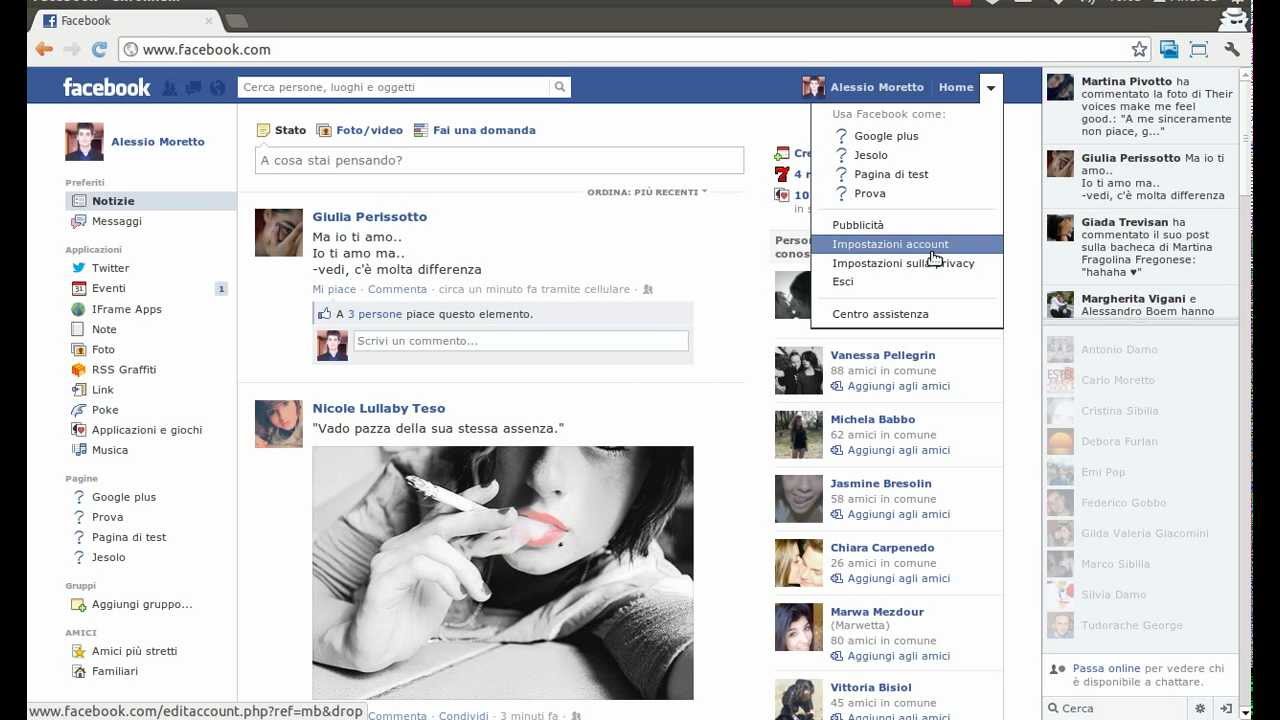Open Giulia Perissotto's profile name

(369, 217)
